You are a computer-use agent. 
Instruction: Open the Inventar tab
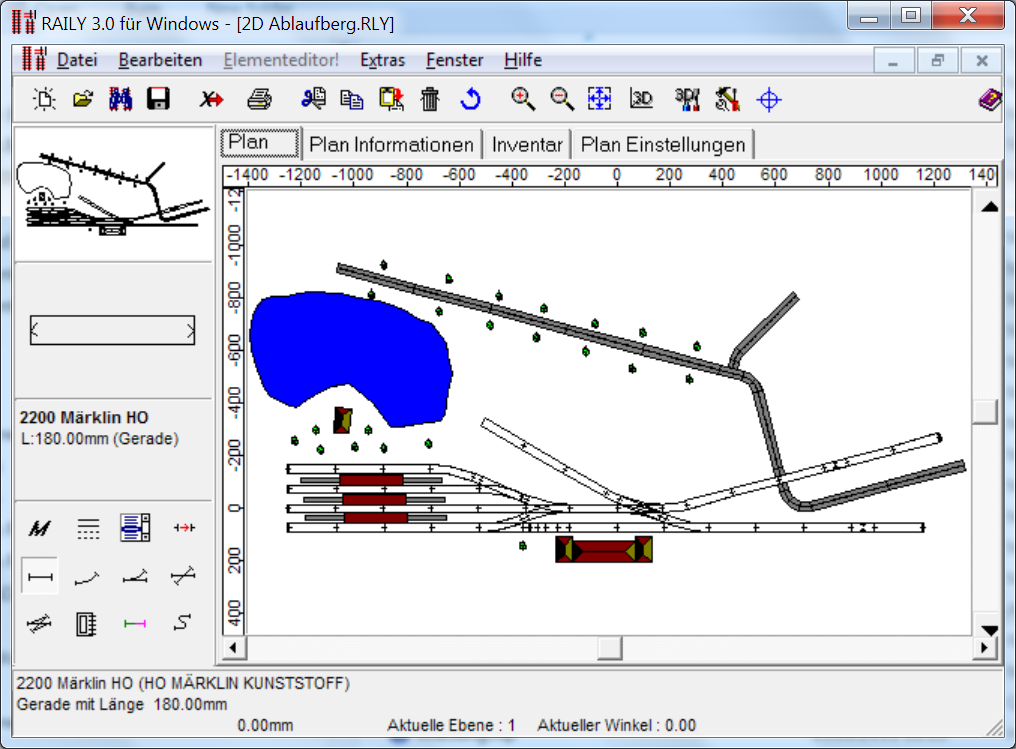coord(527,145)
